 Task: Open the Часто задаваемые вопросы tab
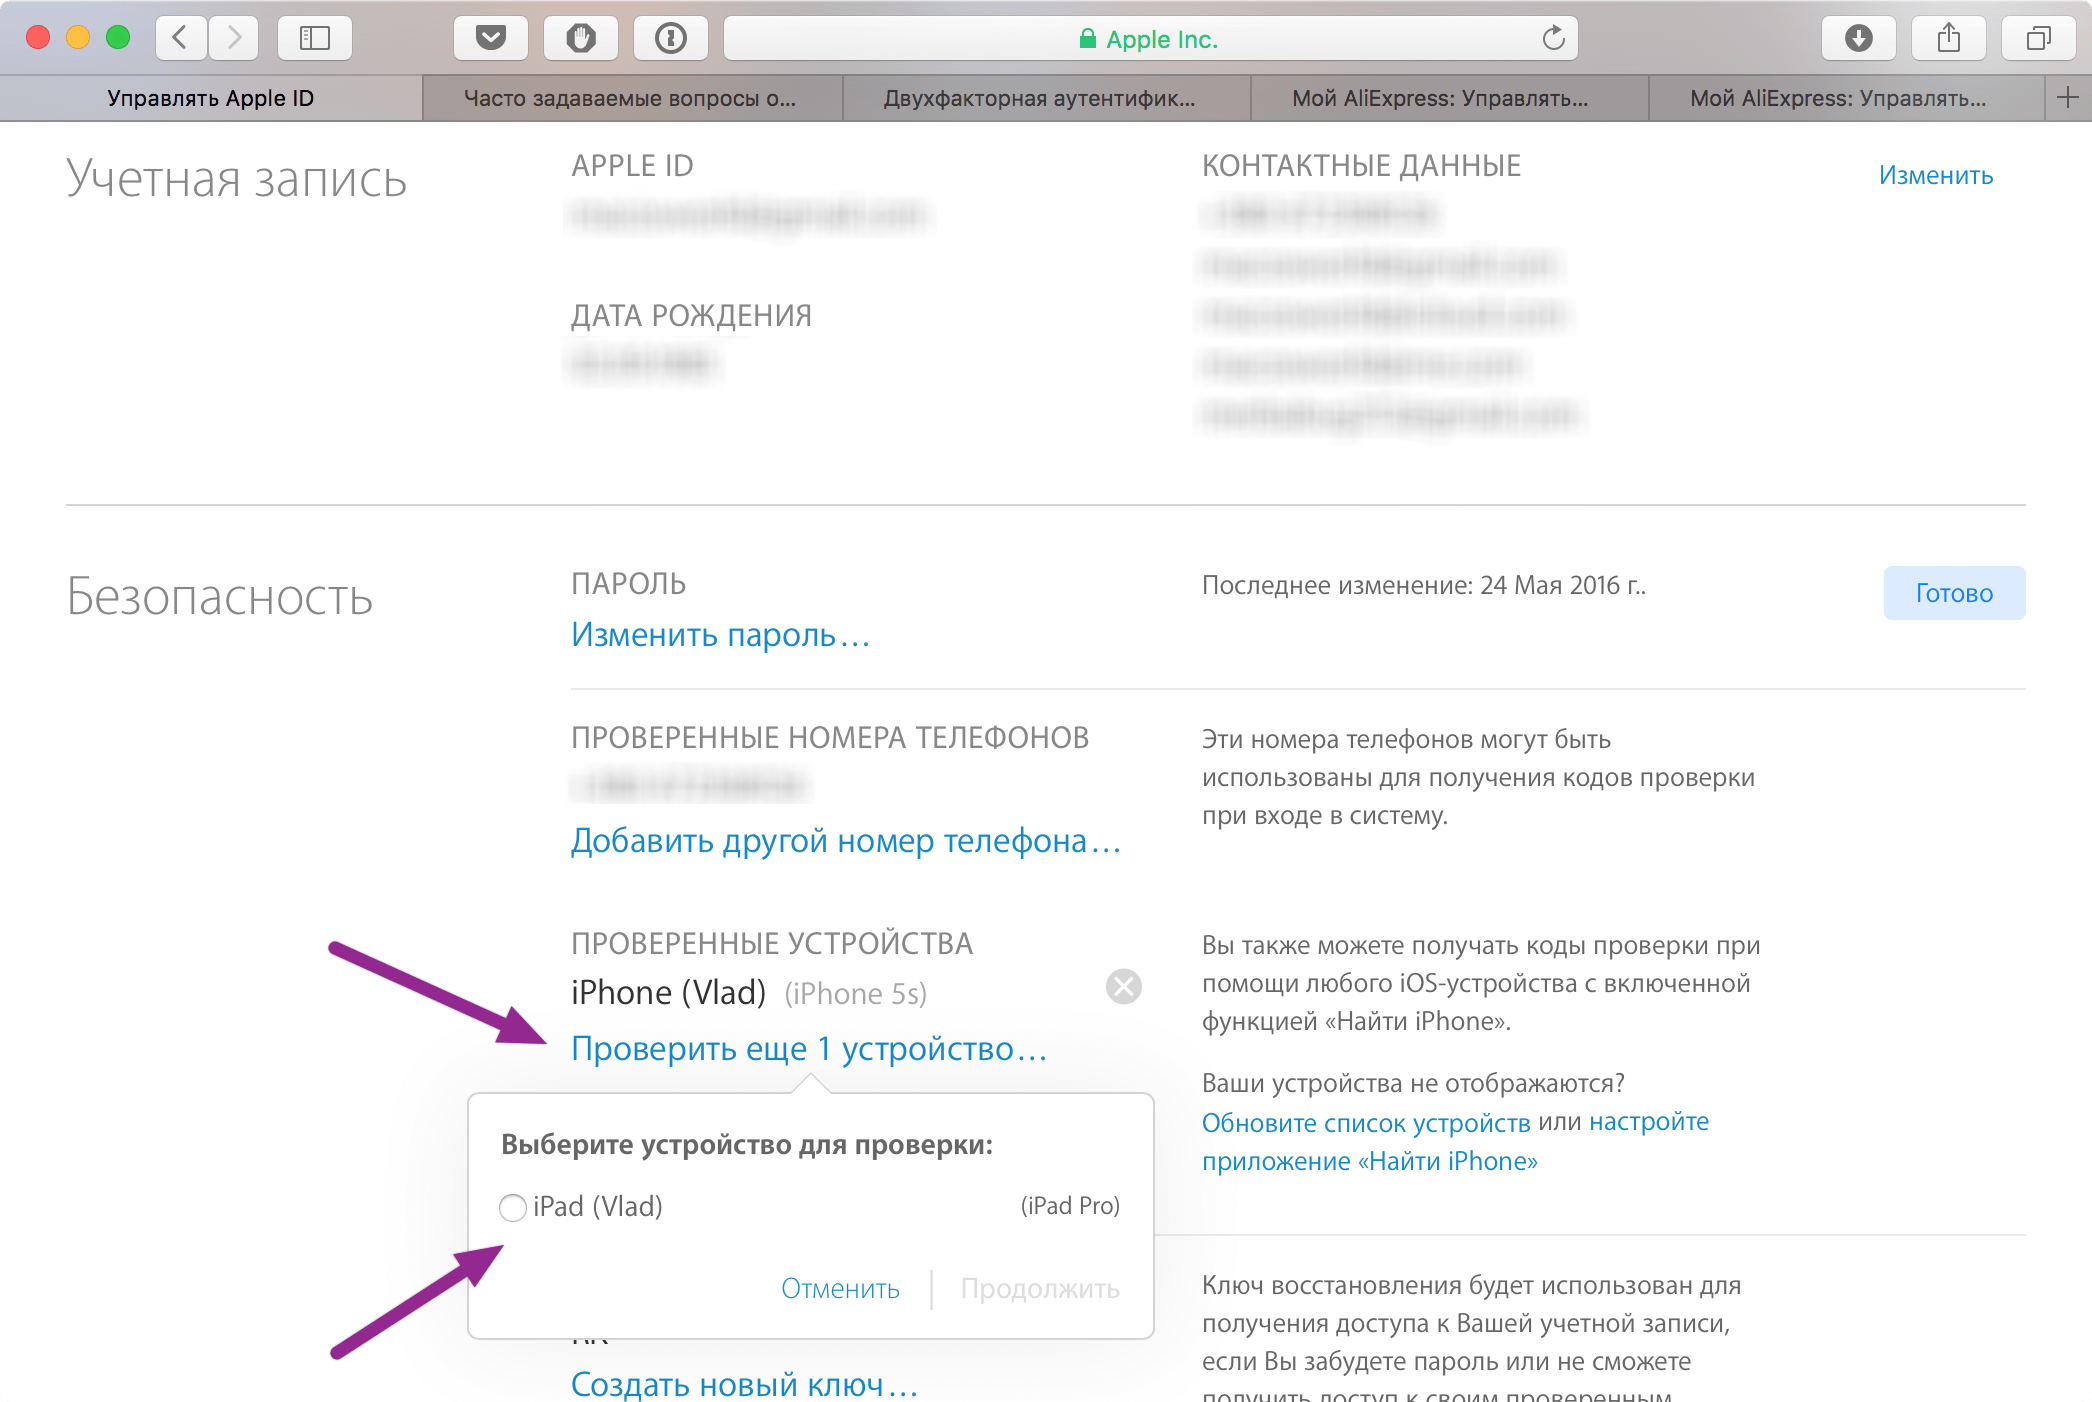point(633,98)
